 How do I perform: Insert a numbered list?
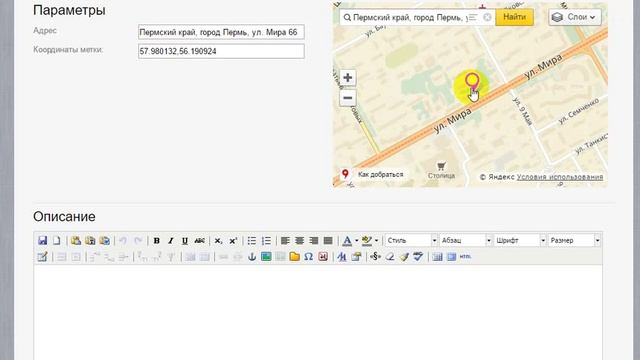pyautogui.click(x=266, y=241)
